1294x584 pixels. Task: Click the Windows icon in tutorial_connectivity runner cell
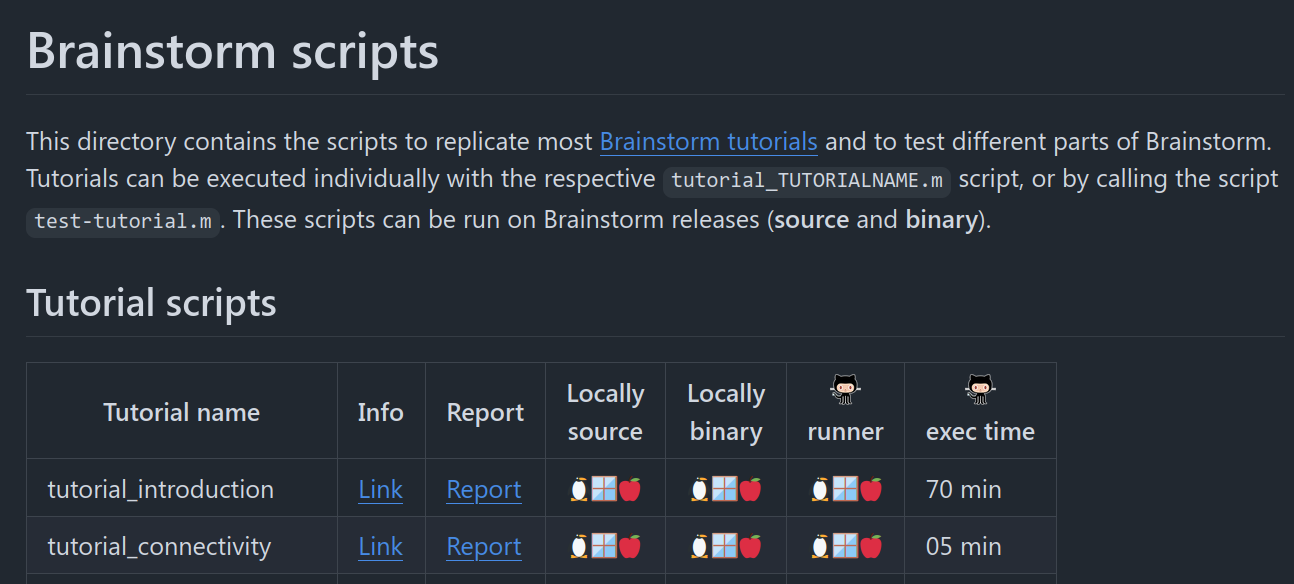tap(846, 547)
